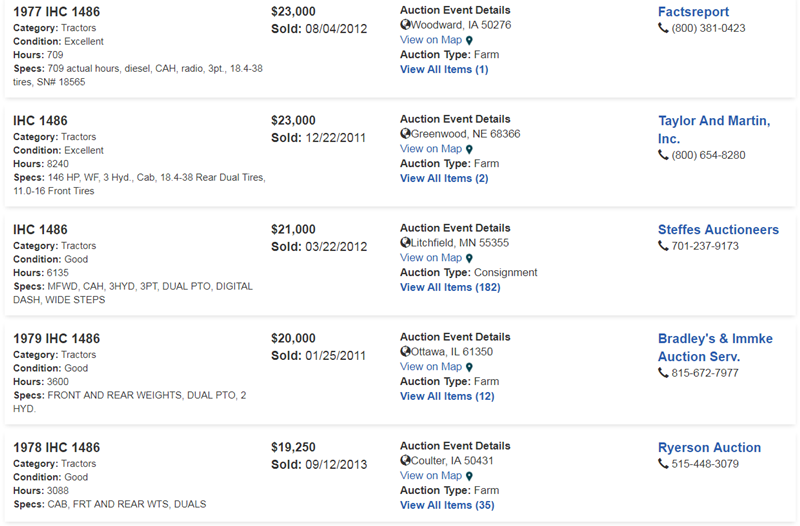Image resolution: width=800 pixels, height=526 pixels.
Task: Open Bradley's & Immke Auction Serv. link
Action: 715,347
